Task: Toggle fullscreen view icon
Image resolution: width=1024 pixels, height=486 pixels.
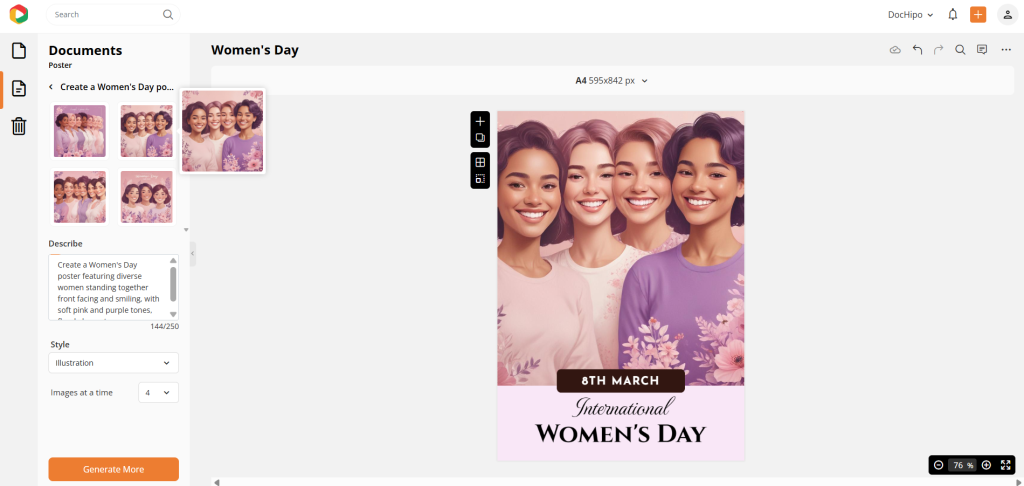Action: tap(1006, 465)
